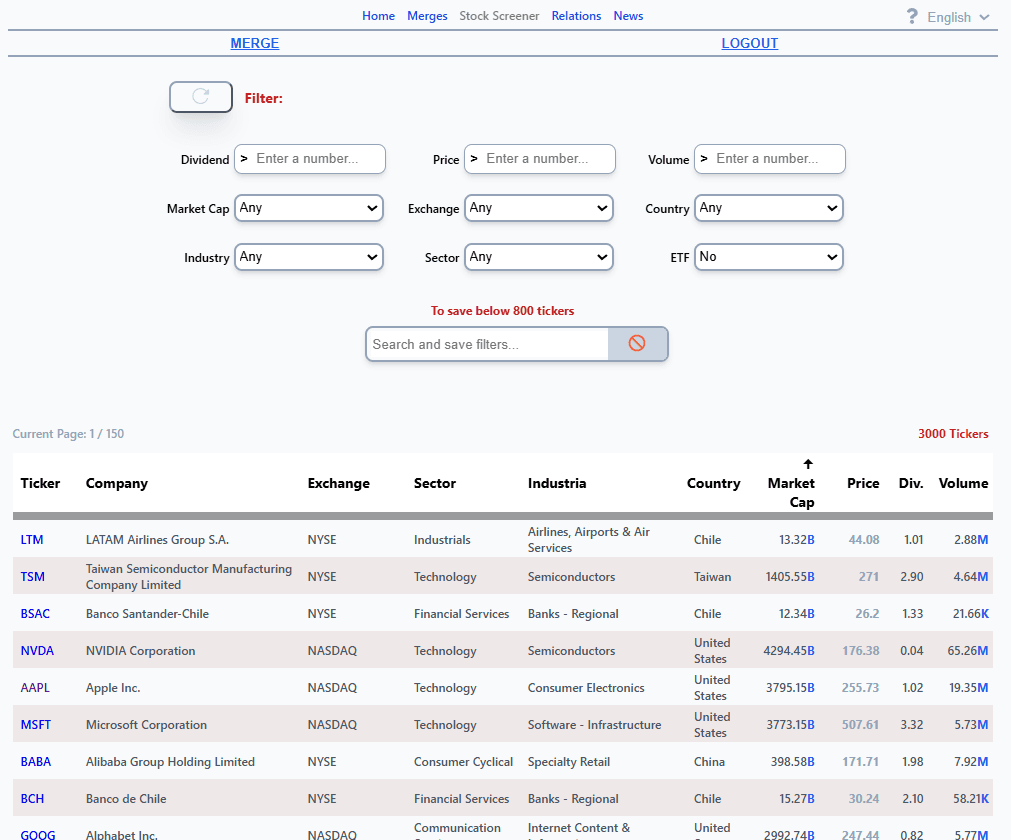Open the Exchange filter dropdown
Viewport: 1011px width, 840px height.
(x=539, y=208)
